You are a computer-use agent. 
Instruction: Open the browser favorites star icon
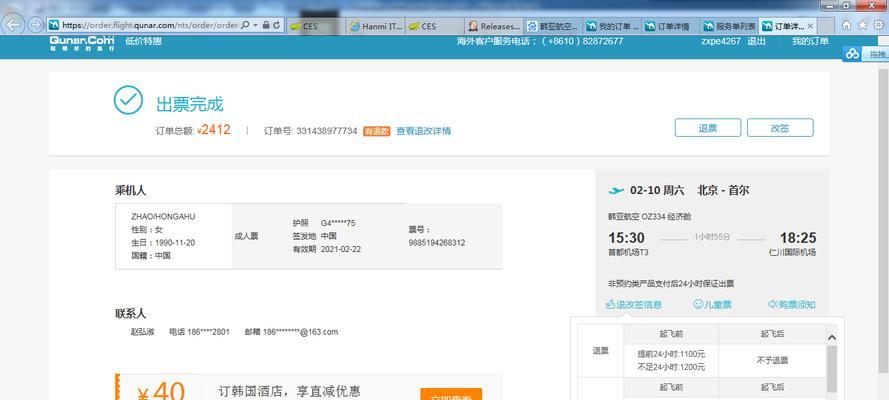point(861,25)
